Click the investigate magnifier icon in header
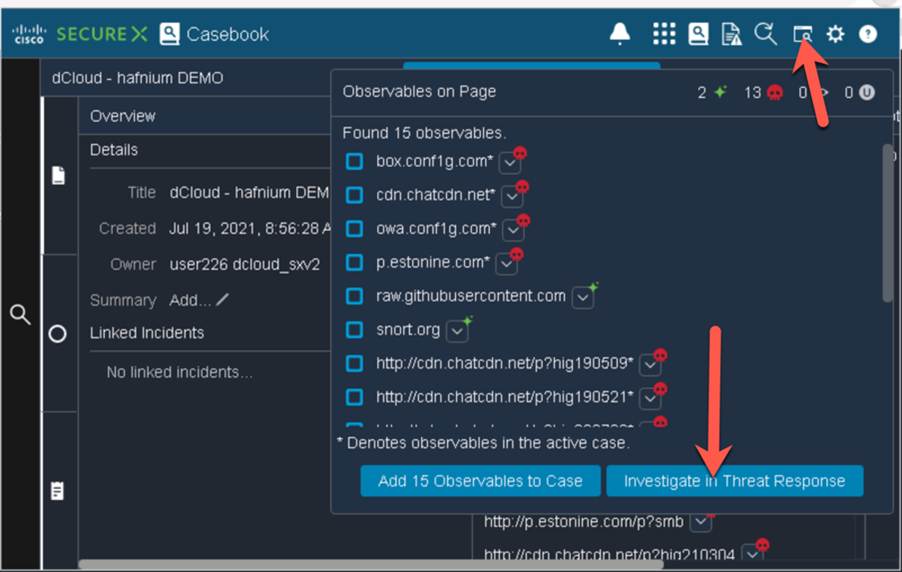 [766, 34]
